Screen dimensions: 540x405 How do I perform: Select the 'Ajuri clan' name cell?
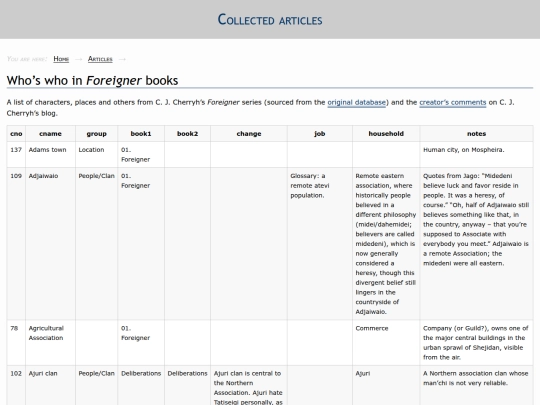tap(50, 385)
